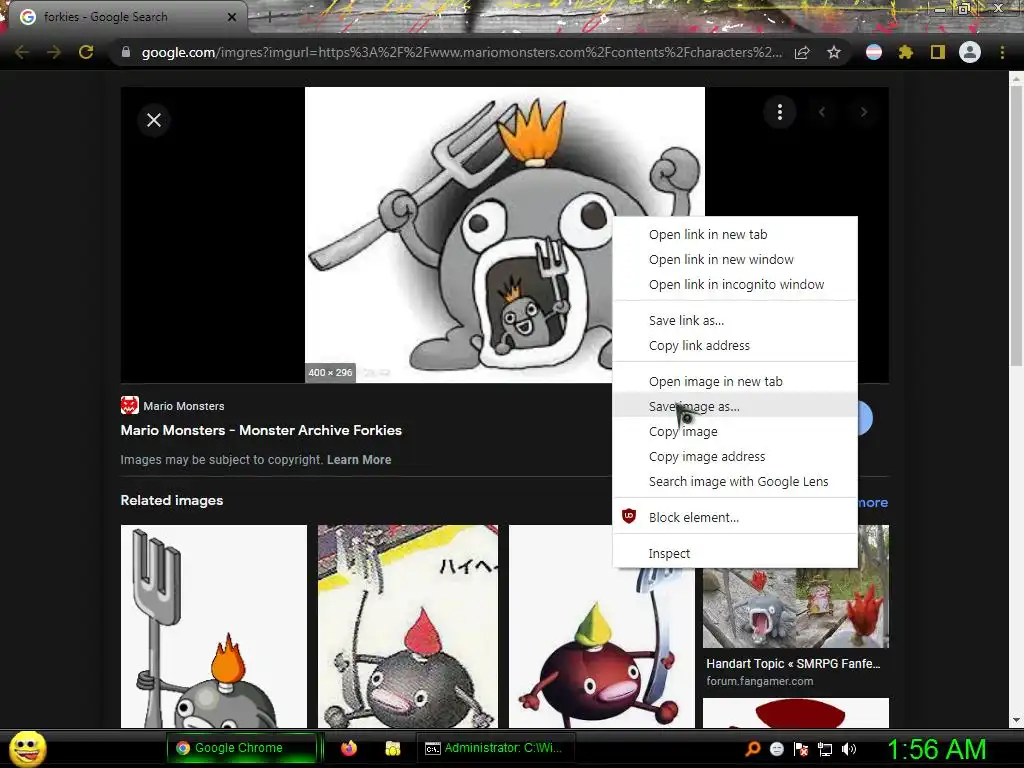Launch Firefox from the taskbar

349,748
